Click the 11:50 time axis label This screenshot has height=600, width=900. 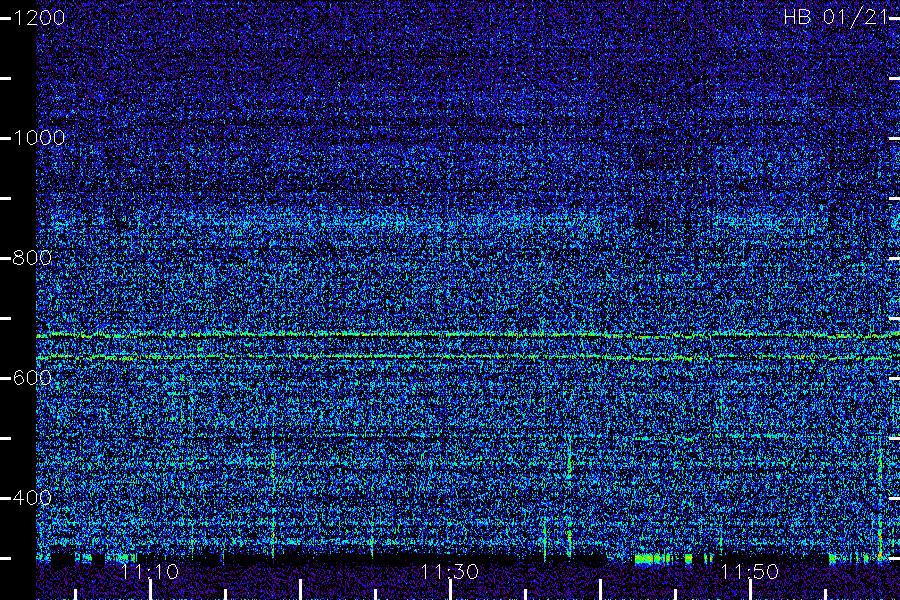click(750, 571)
